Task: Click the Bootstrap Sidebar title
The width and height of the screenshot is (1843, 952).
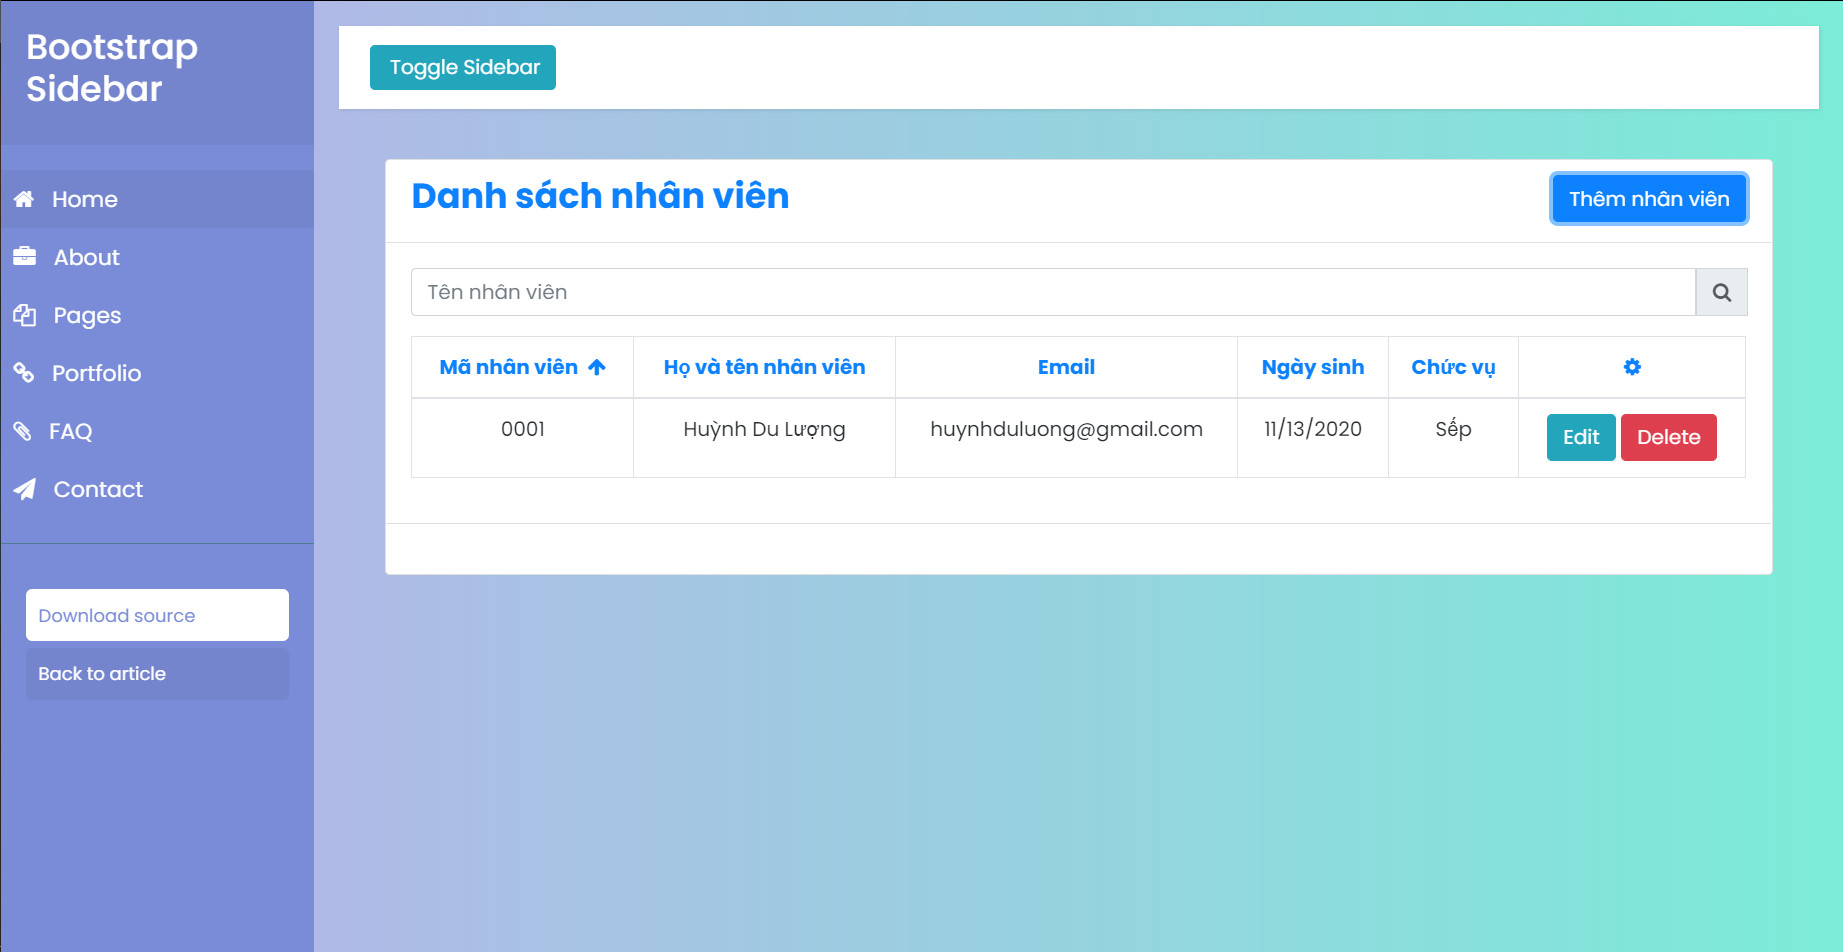Action: point(112,68)
